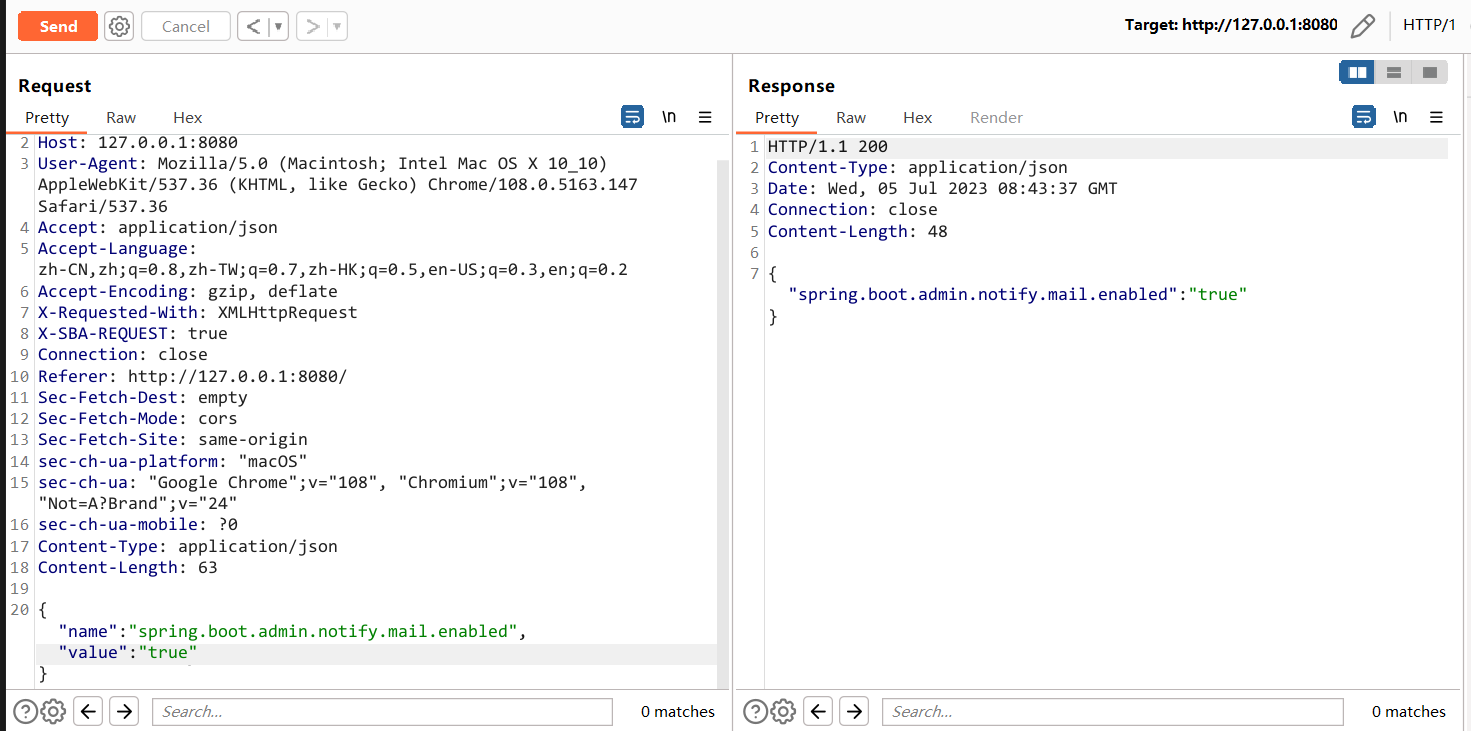Jump to previous match in Request search
Screen dimensions: 1471x731
(89, 712)
